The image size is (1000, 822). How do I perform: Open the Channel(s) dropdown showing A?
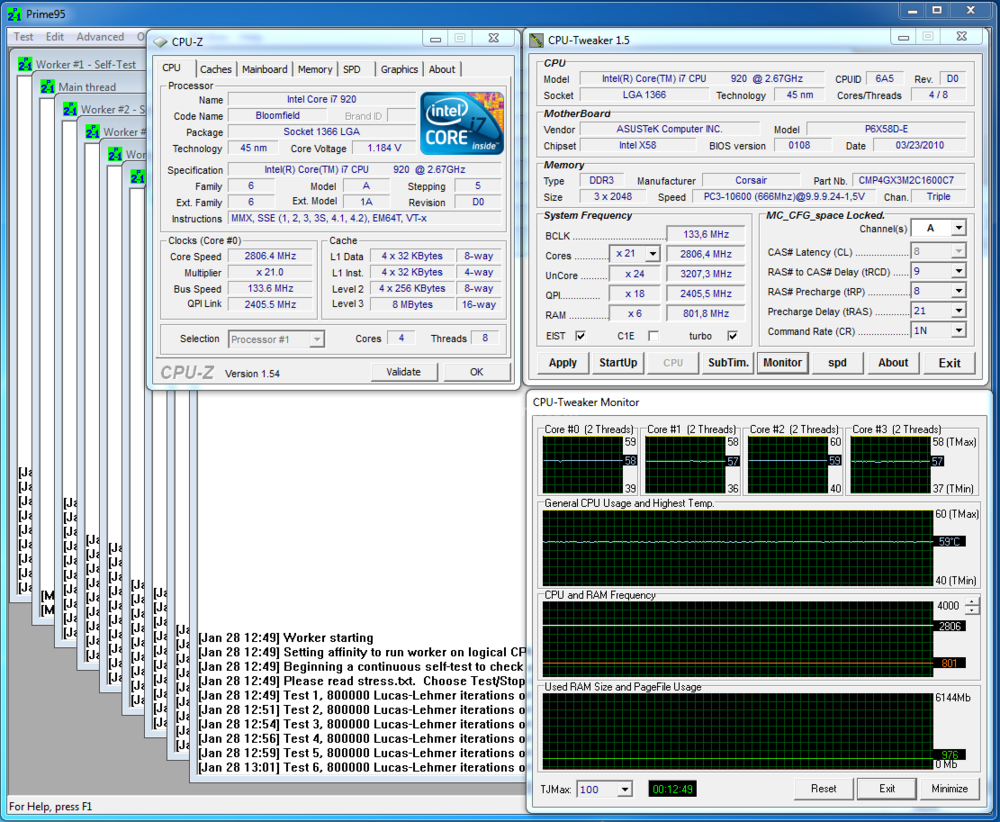959,228
